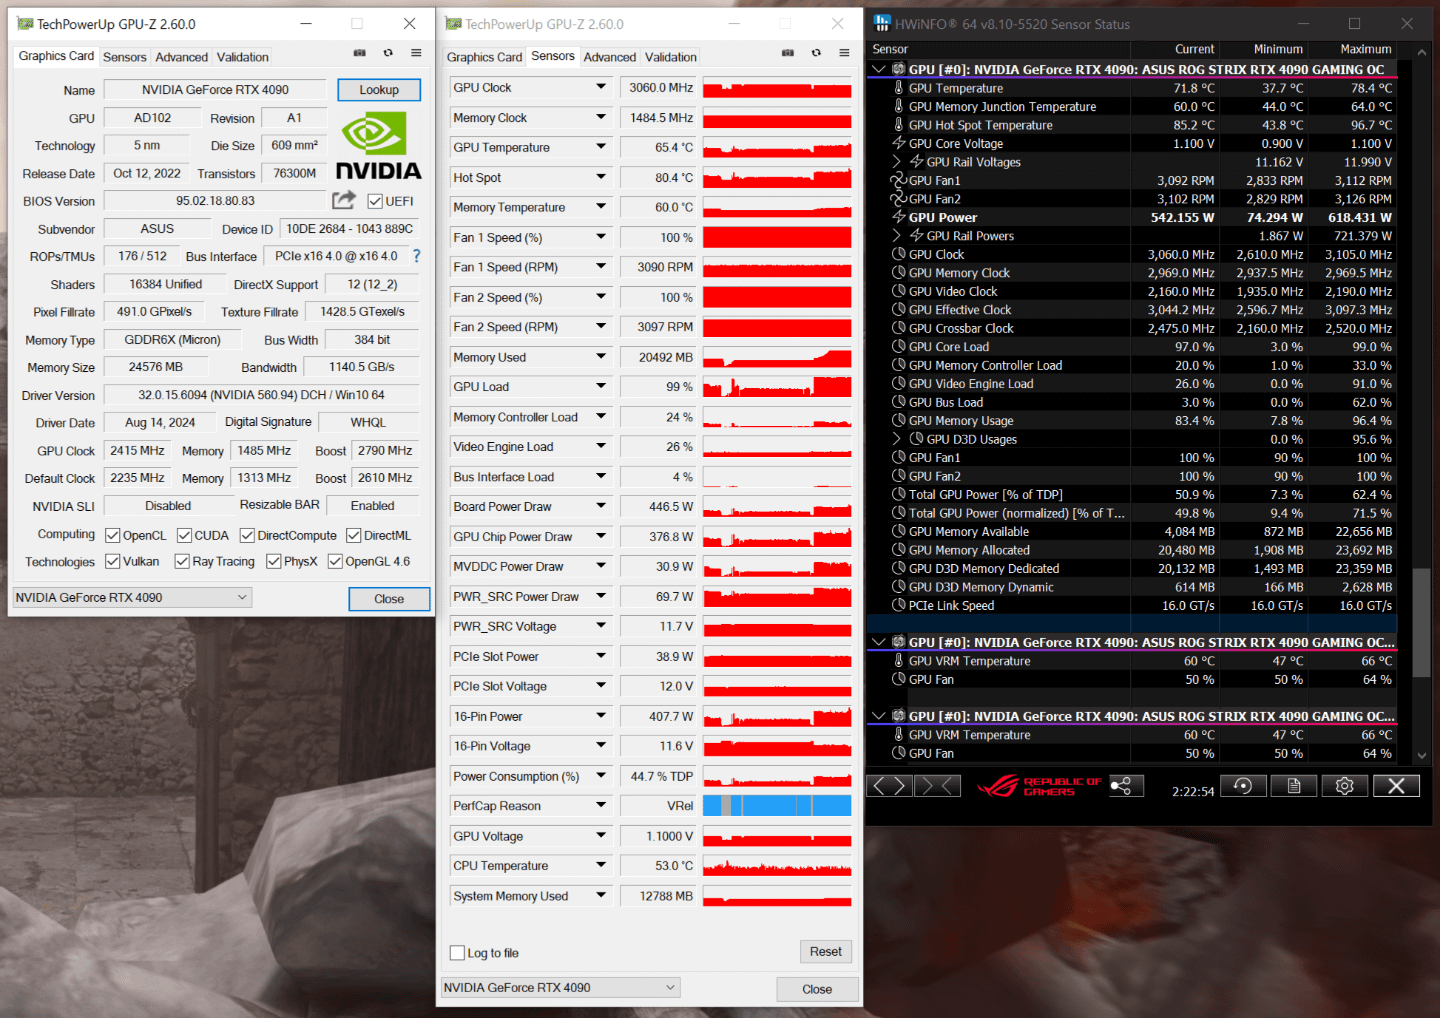
Task: Open HWiNFO sensor settings gear
Action: [x=1345, y=786]
